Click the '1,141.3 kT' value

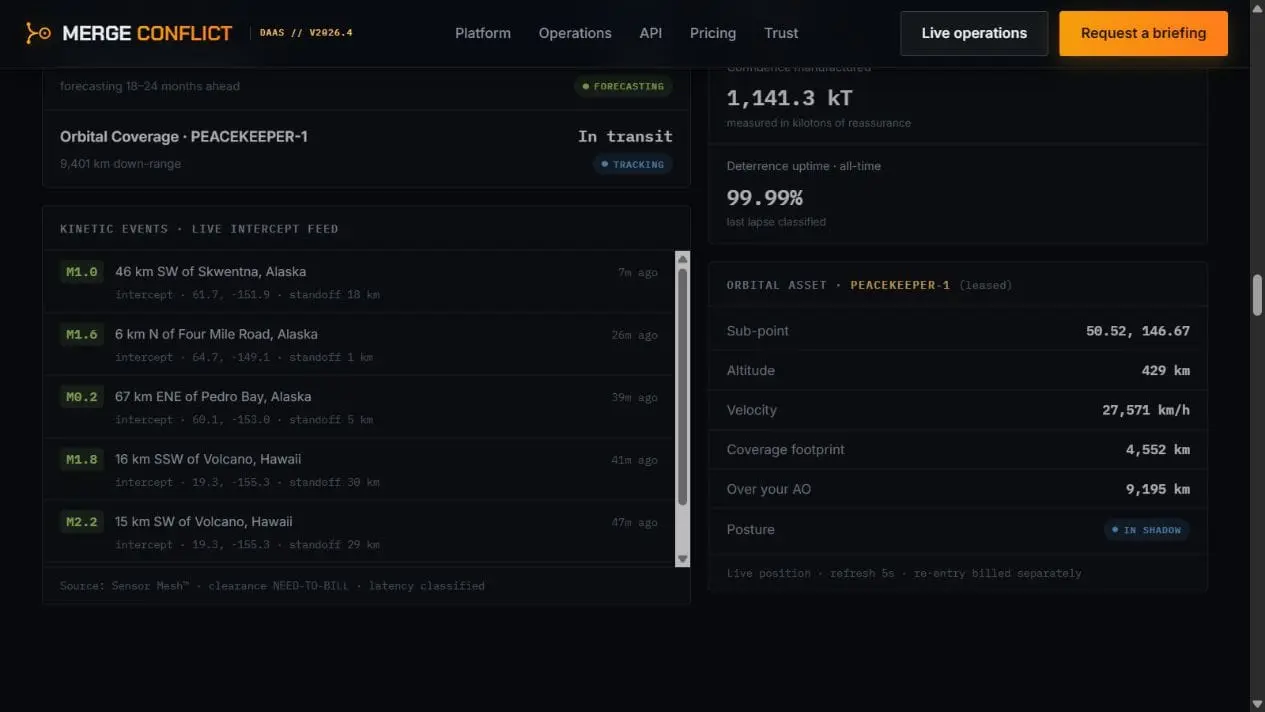pos(790,98)
